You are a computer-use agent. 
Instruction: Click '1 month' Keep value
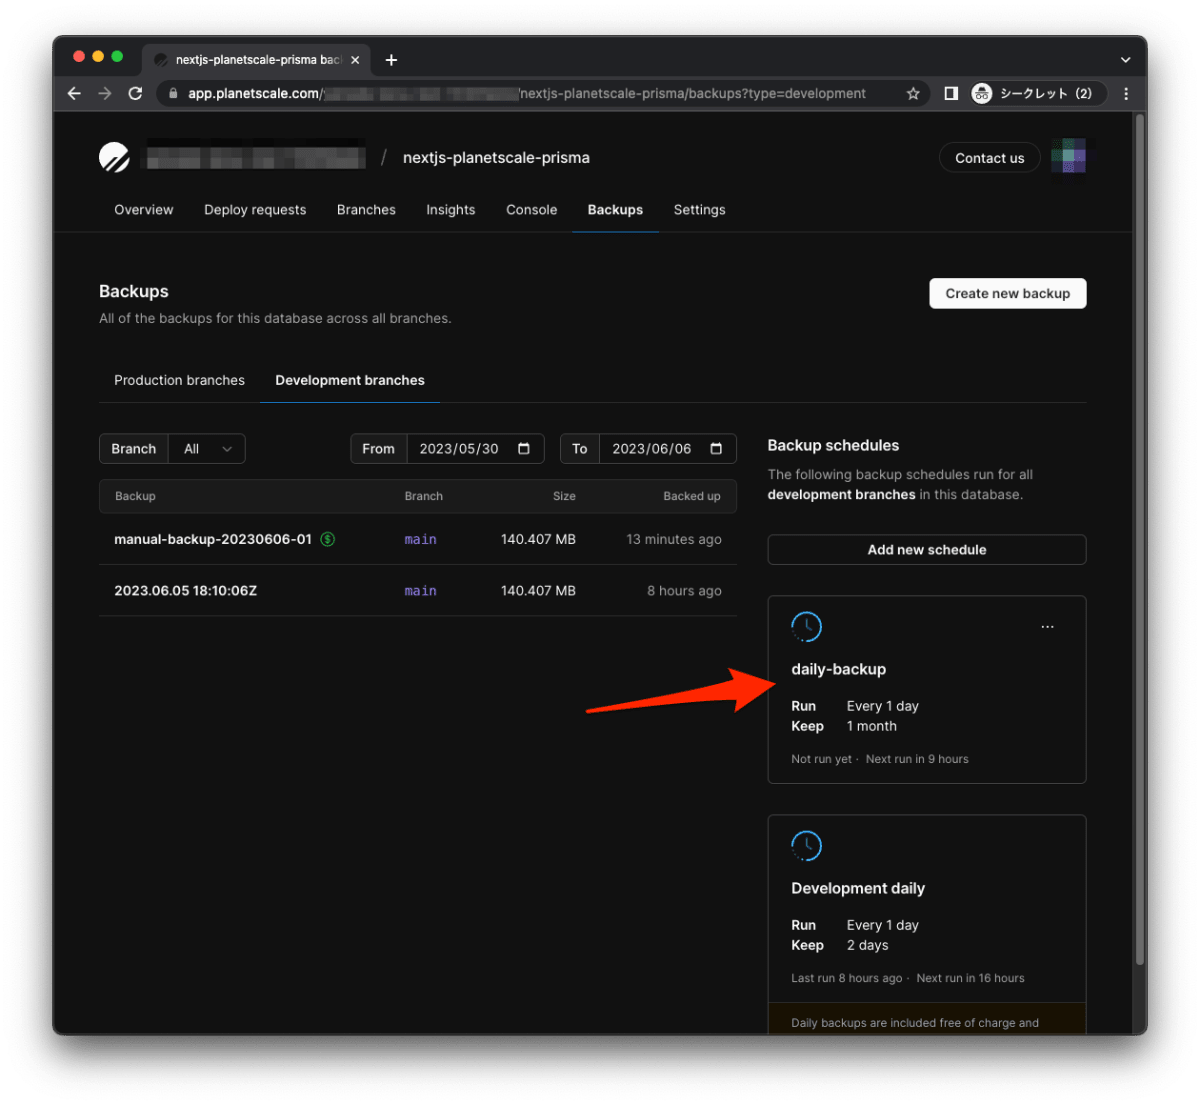coord(872,726)
